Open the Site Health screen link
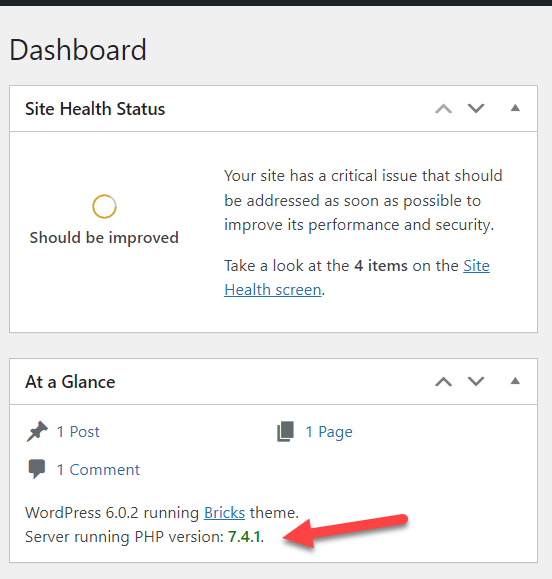 357,278
